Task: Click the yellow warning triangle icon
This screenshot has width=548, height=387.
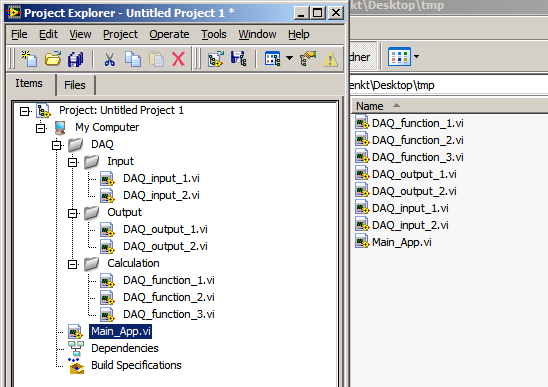Action: (x=330, y=59)
